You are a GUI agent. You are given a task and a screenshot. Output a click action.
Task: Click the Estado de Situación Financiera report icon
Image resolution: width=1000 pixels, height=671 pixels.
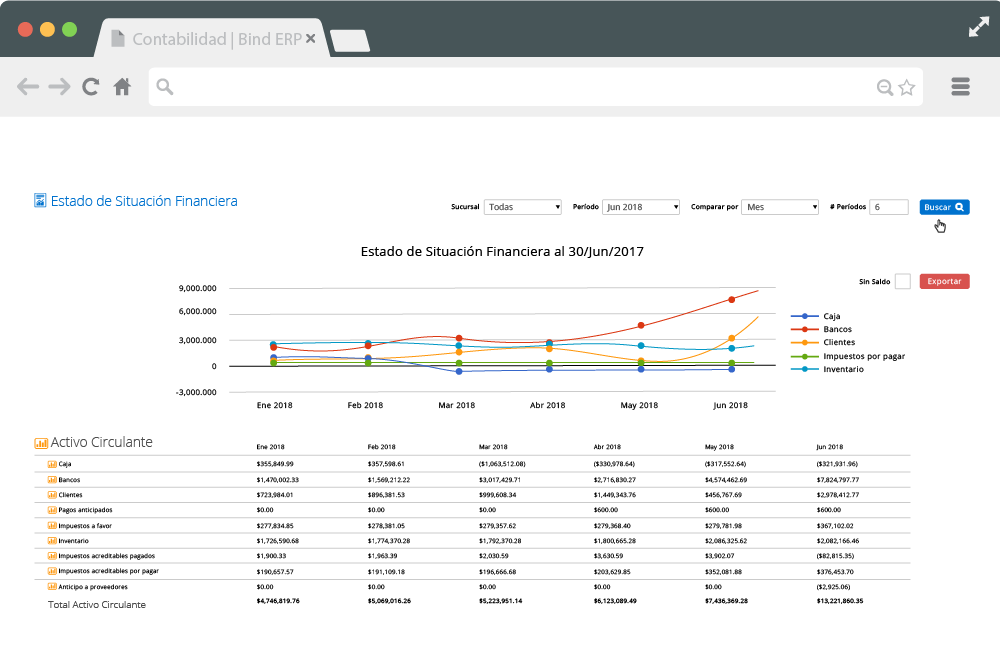point(38,201)
